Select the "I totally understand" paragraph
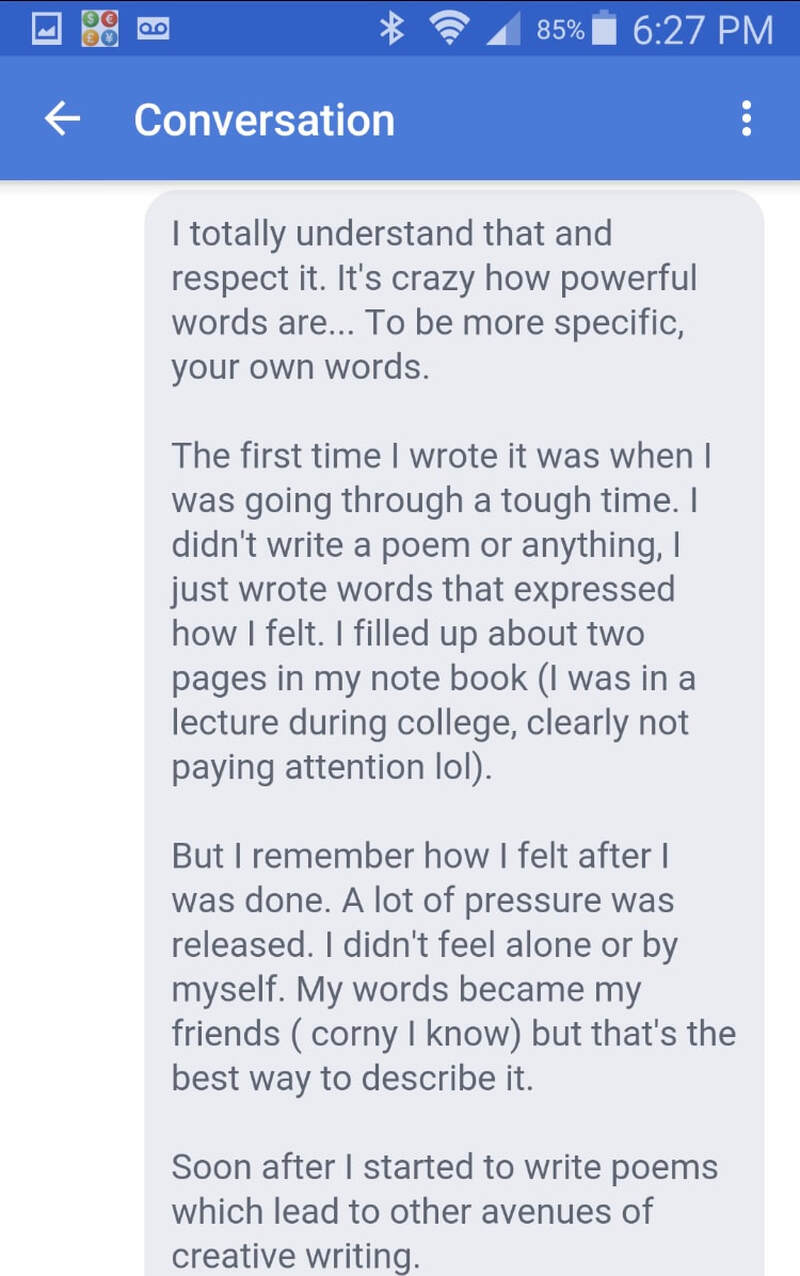The height and width of the screenshot is (1276, 800). pos(434,300)
